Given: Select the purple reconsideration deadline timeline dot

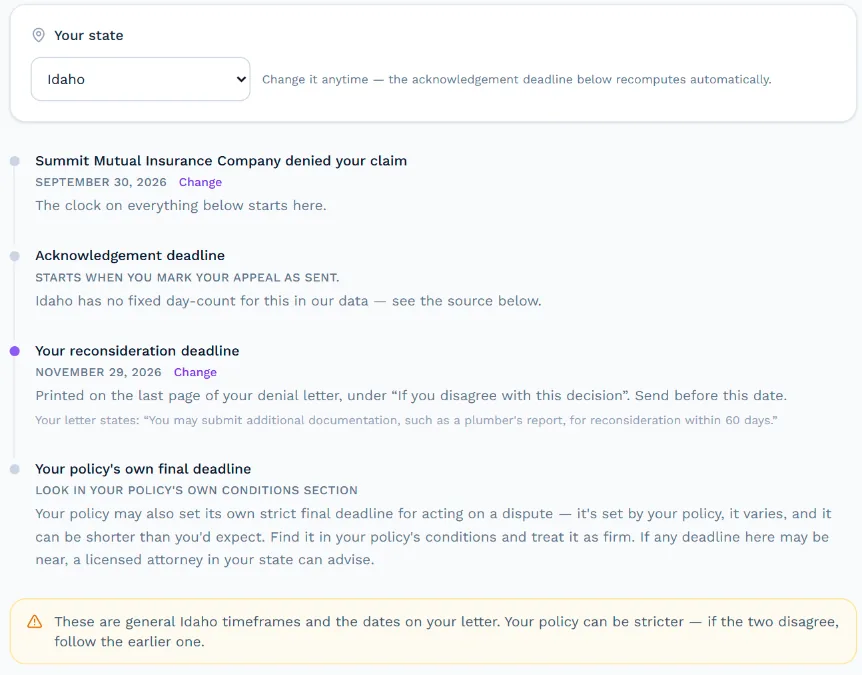Looking at the screenshot, I should 15,351.
